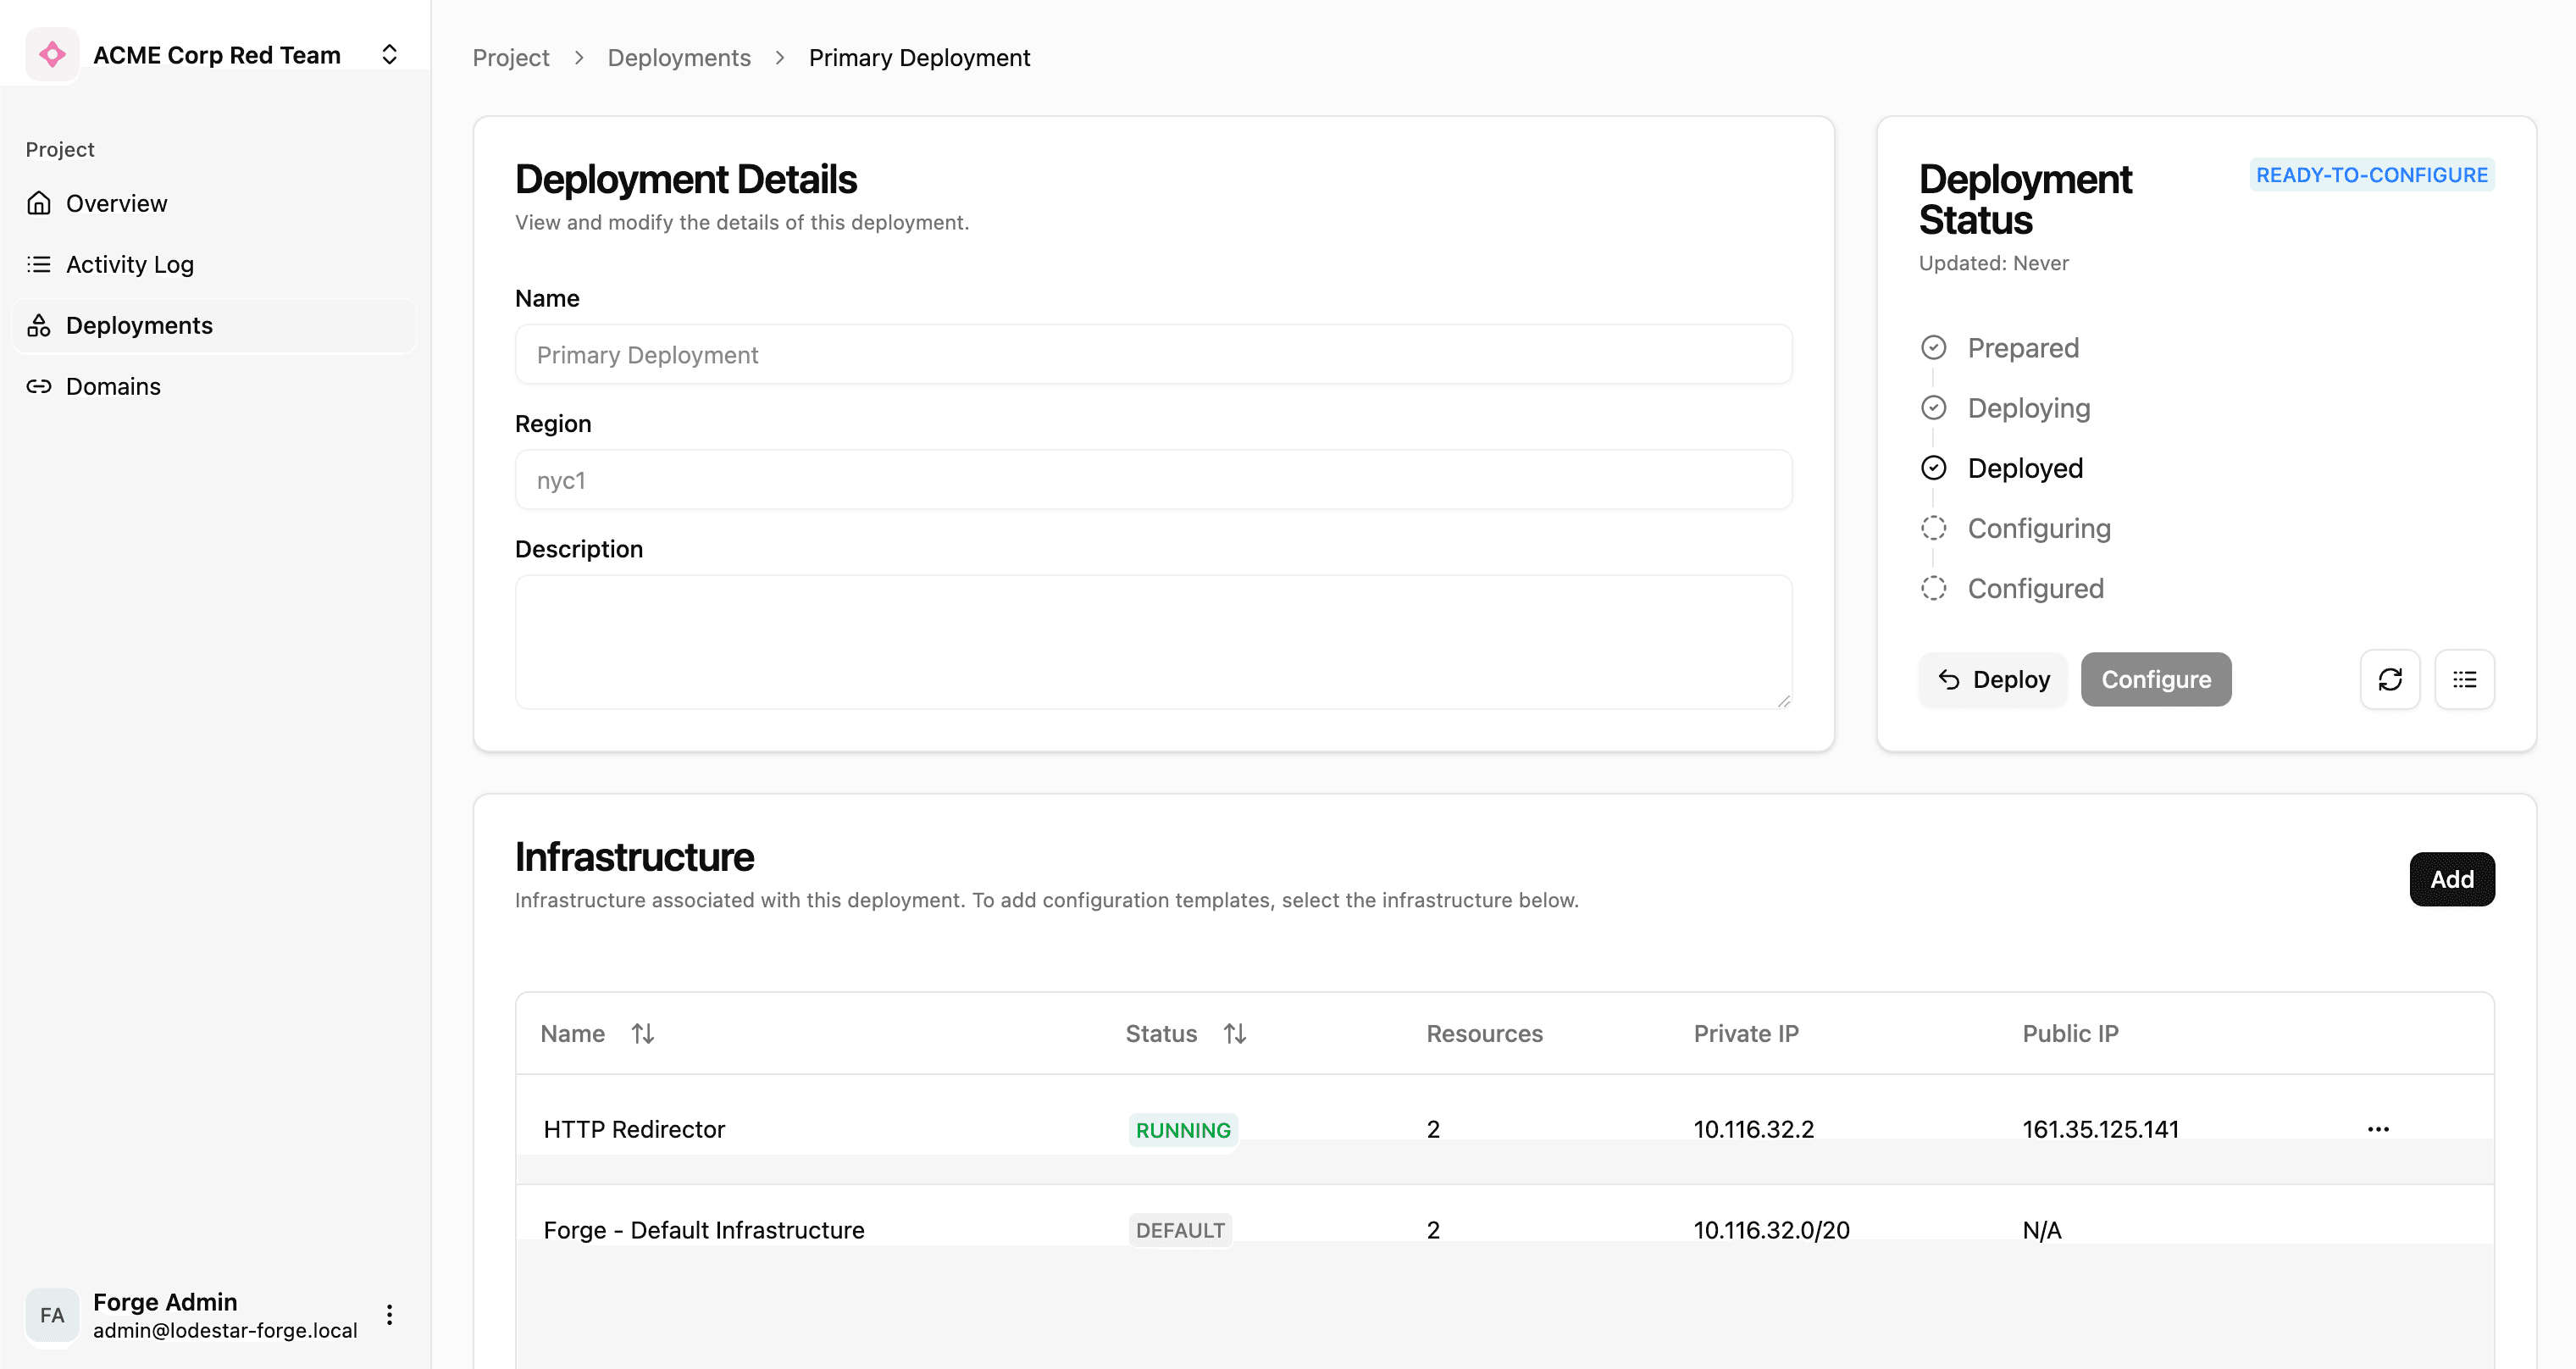The width and height of the screenshot is (2576, 1369).
Task: Click the N/A public IP cell
Action: tap(2041, 1230)
